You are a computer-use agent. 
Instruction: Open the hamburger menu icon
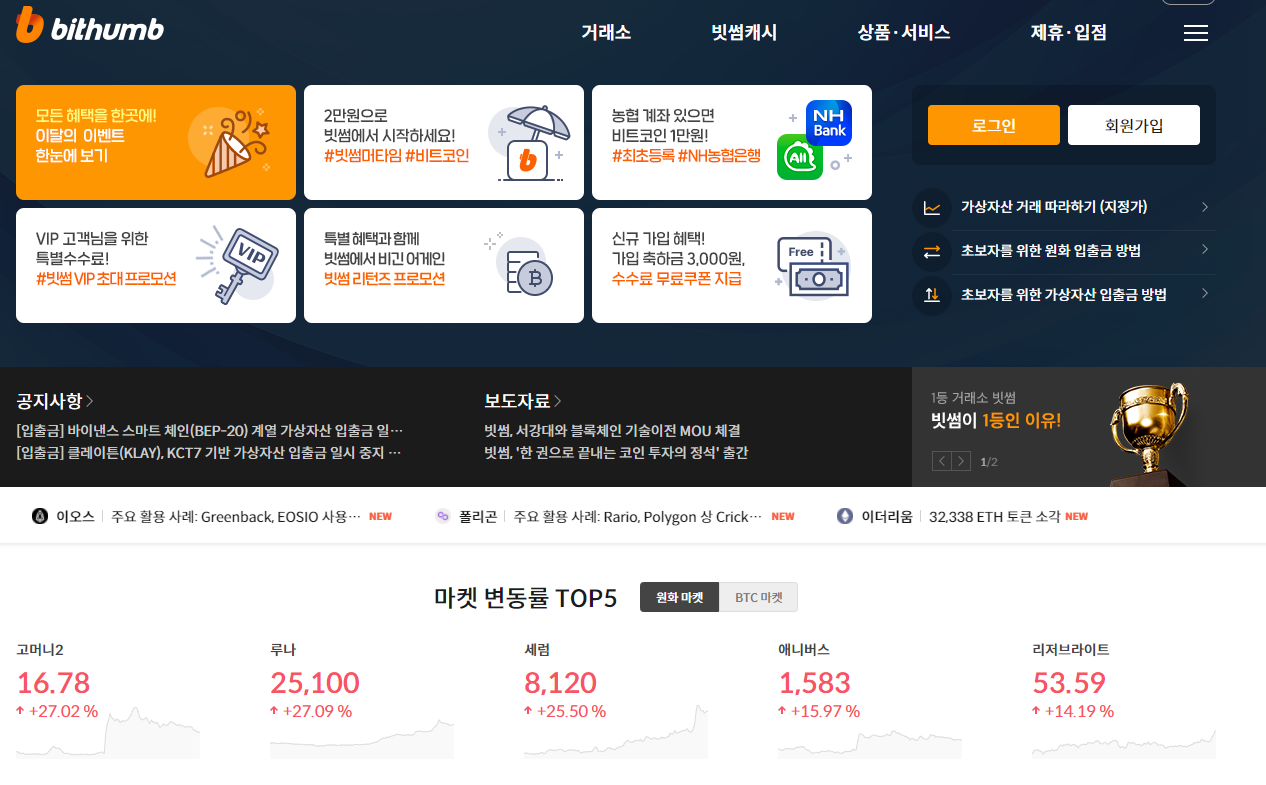[x=1196, y=33]
